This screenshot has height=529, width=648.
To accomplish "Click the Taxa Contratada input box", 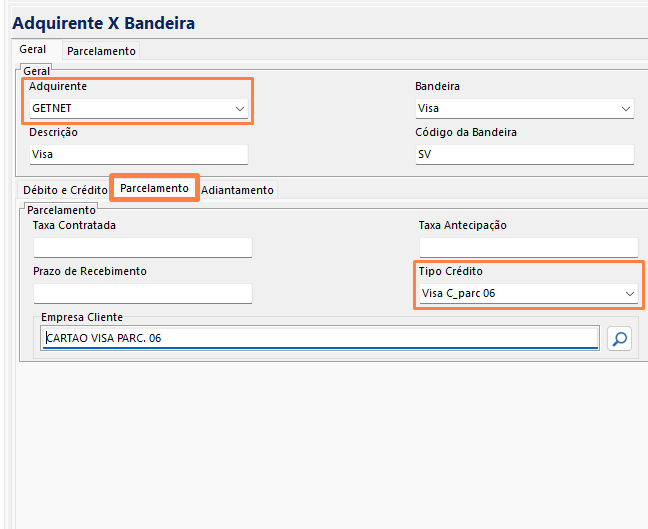I will (x=142, y=247).
